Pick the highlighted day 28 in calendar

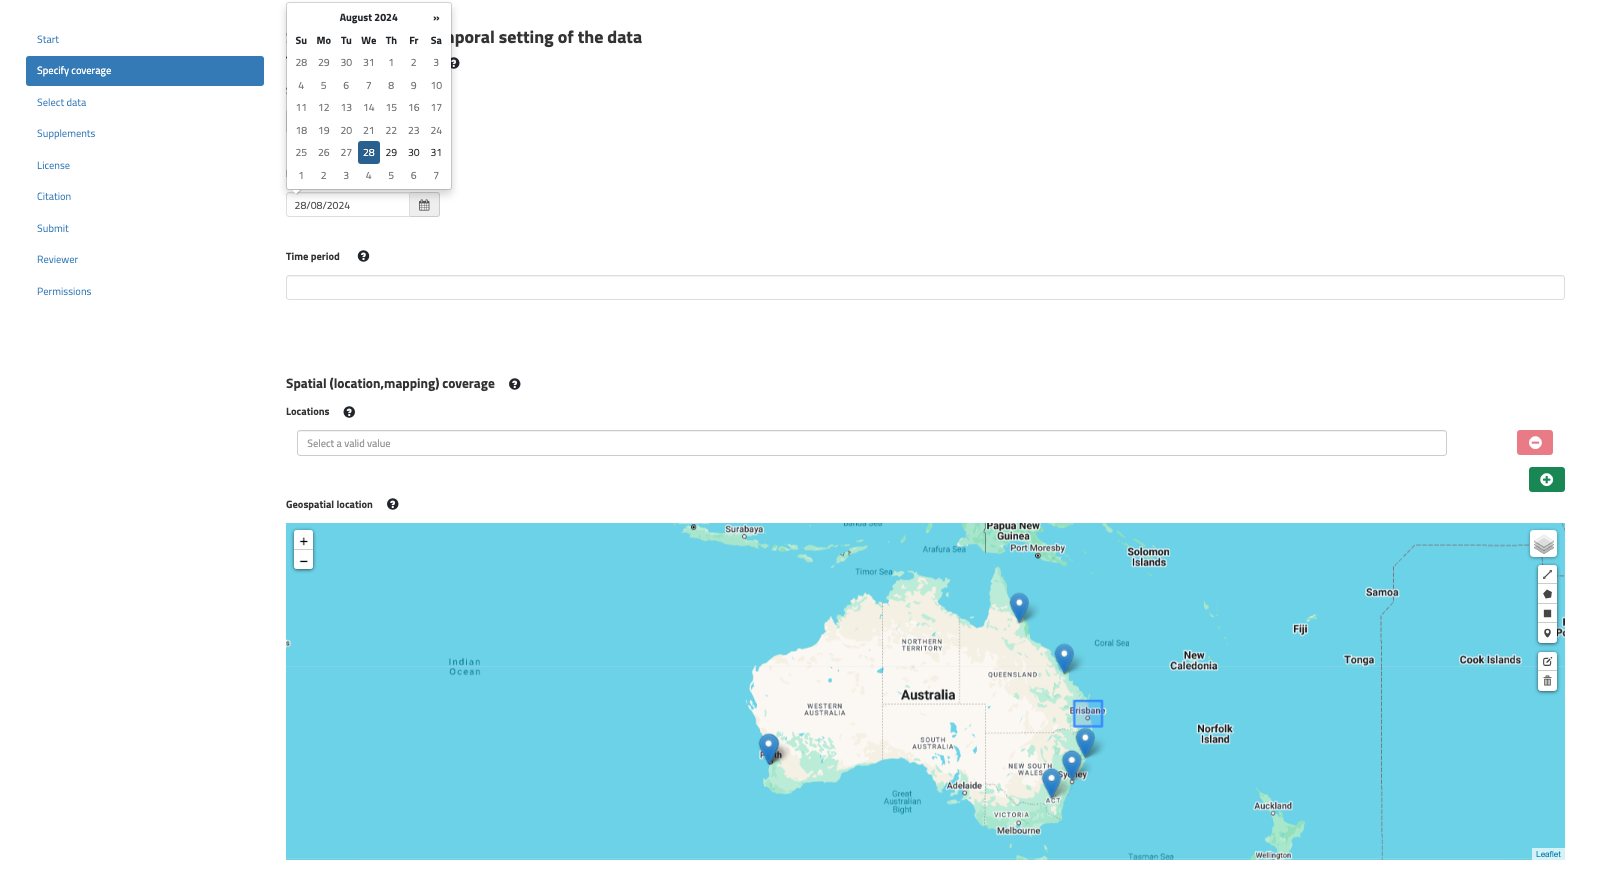[x=369, y=153]
